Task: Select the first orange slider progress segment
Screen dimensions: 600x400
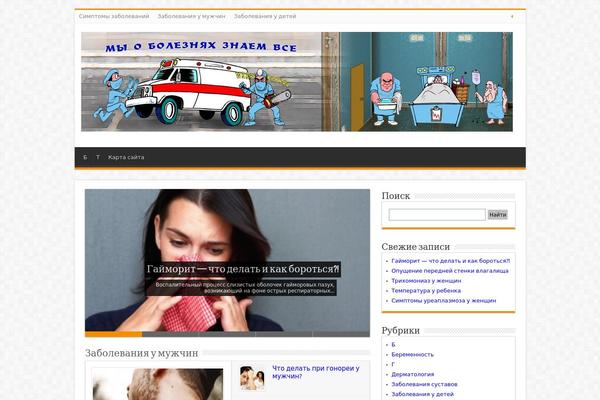Action: 113,334
